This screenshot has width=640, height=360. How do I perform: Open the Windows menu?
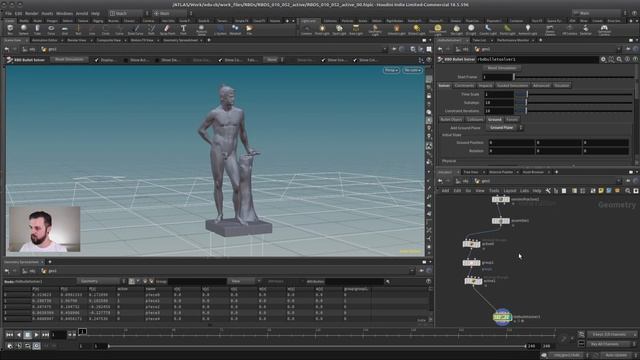tap(64, 13)
